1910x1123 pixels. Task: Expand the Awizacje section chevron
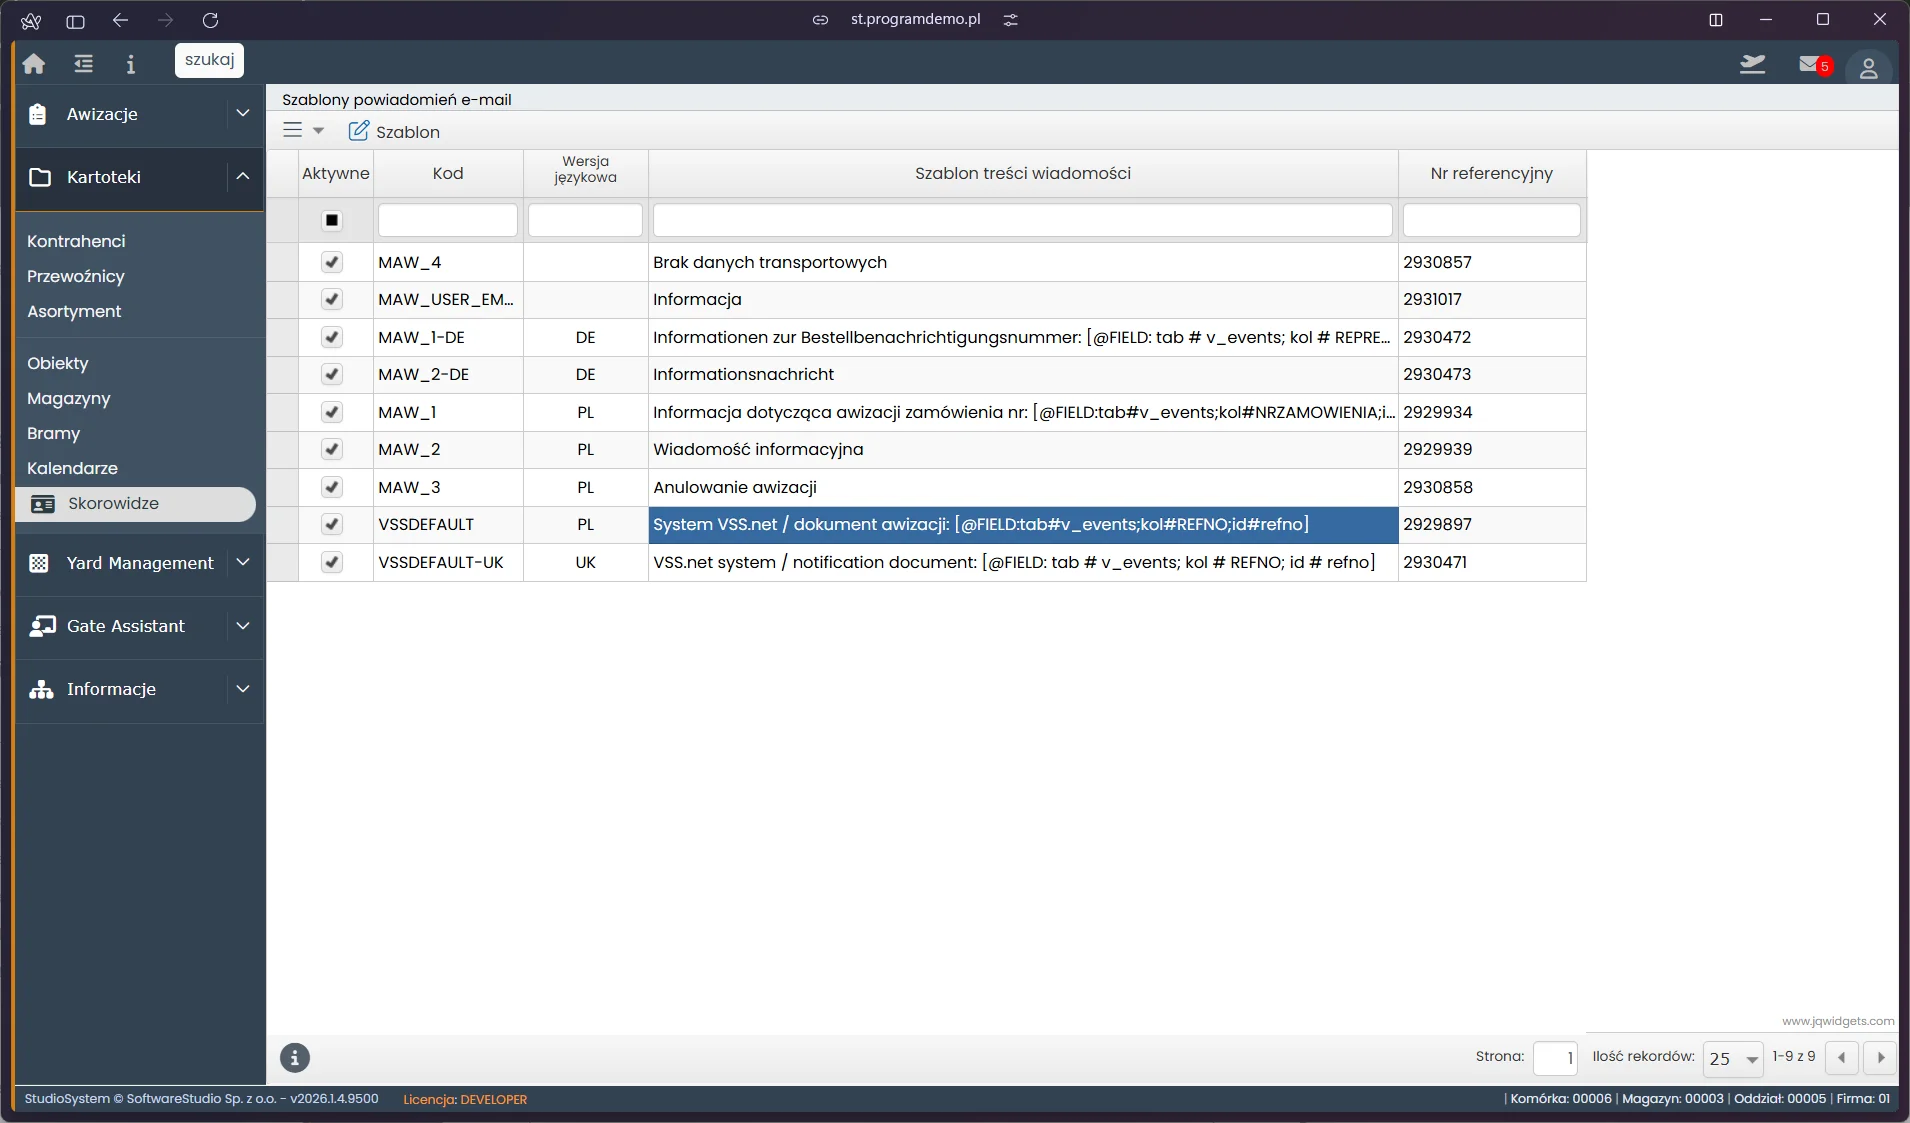(x=243, y=113)
